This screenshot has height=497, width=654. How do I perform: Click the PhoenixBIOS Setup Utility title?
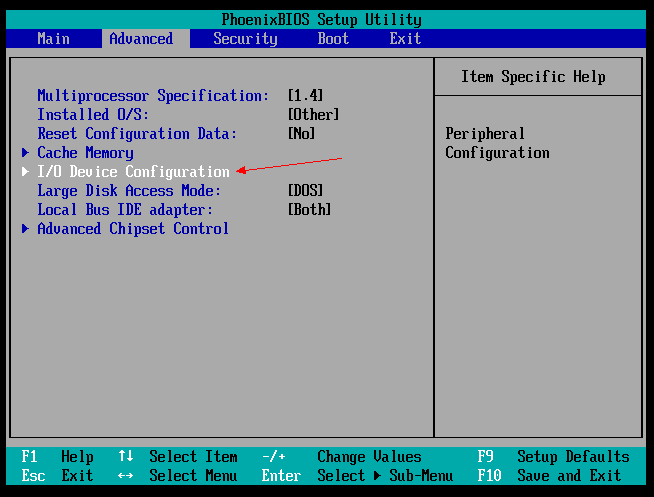(x=322, y=20)
